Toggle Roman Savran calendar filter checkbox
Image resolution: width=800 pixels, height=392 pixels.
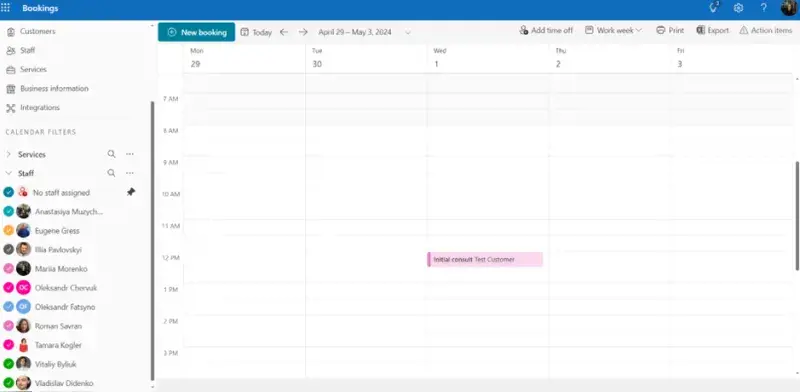[x=8, y=326]
